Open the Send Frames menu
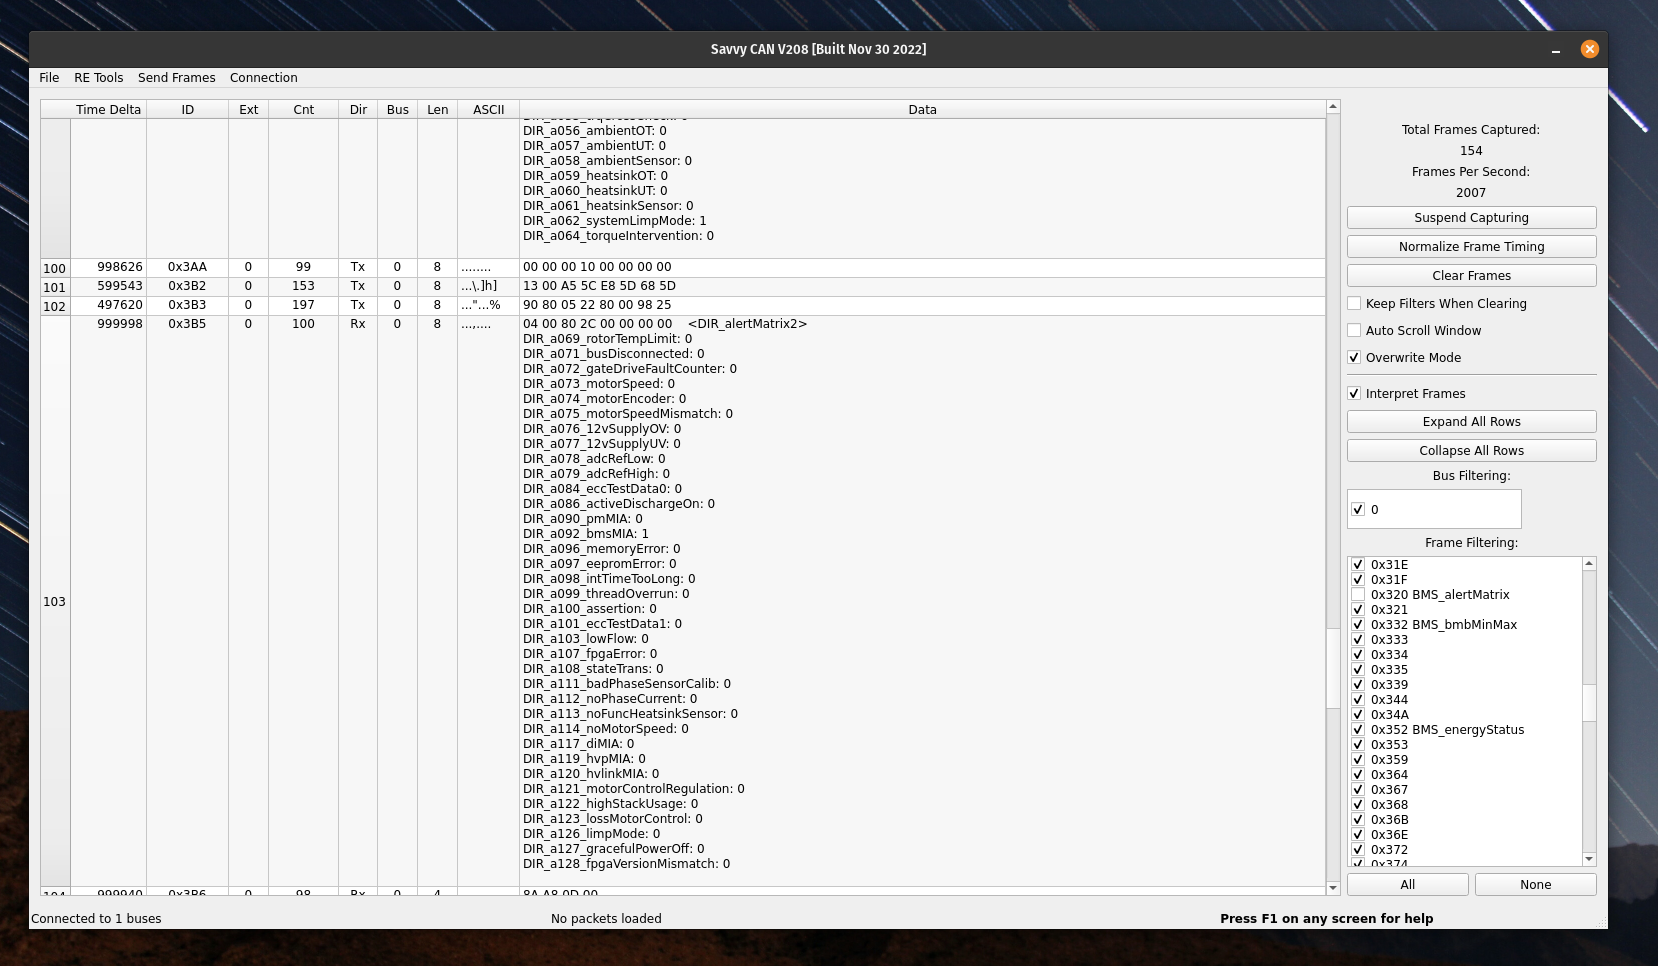The image size is (1658, 966). click(176, 78)
